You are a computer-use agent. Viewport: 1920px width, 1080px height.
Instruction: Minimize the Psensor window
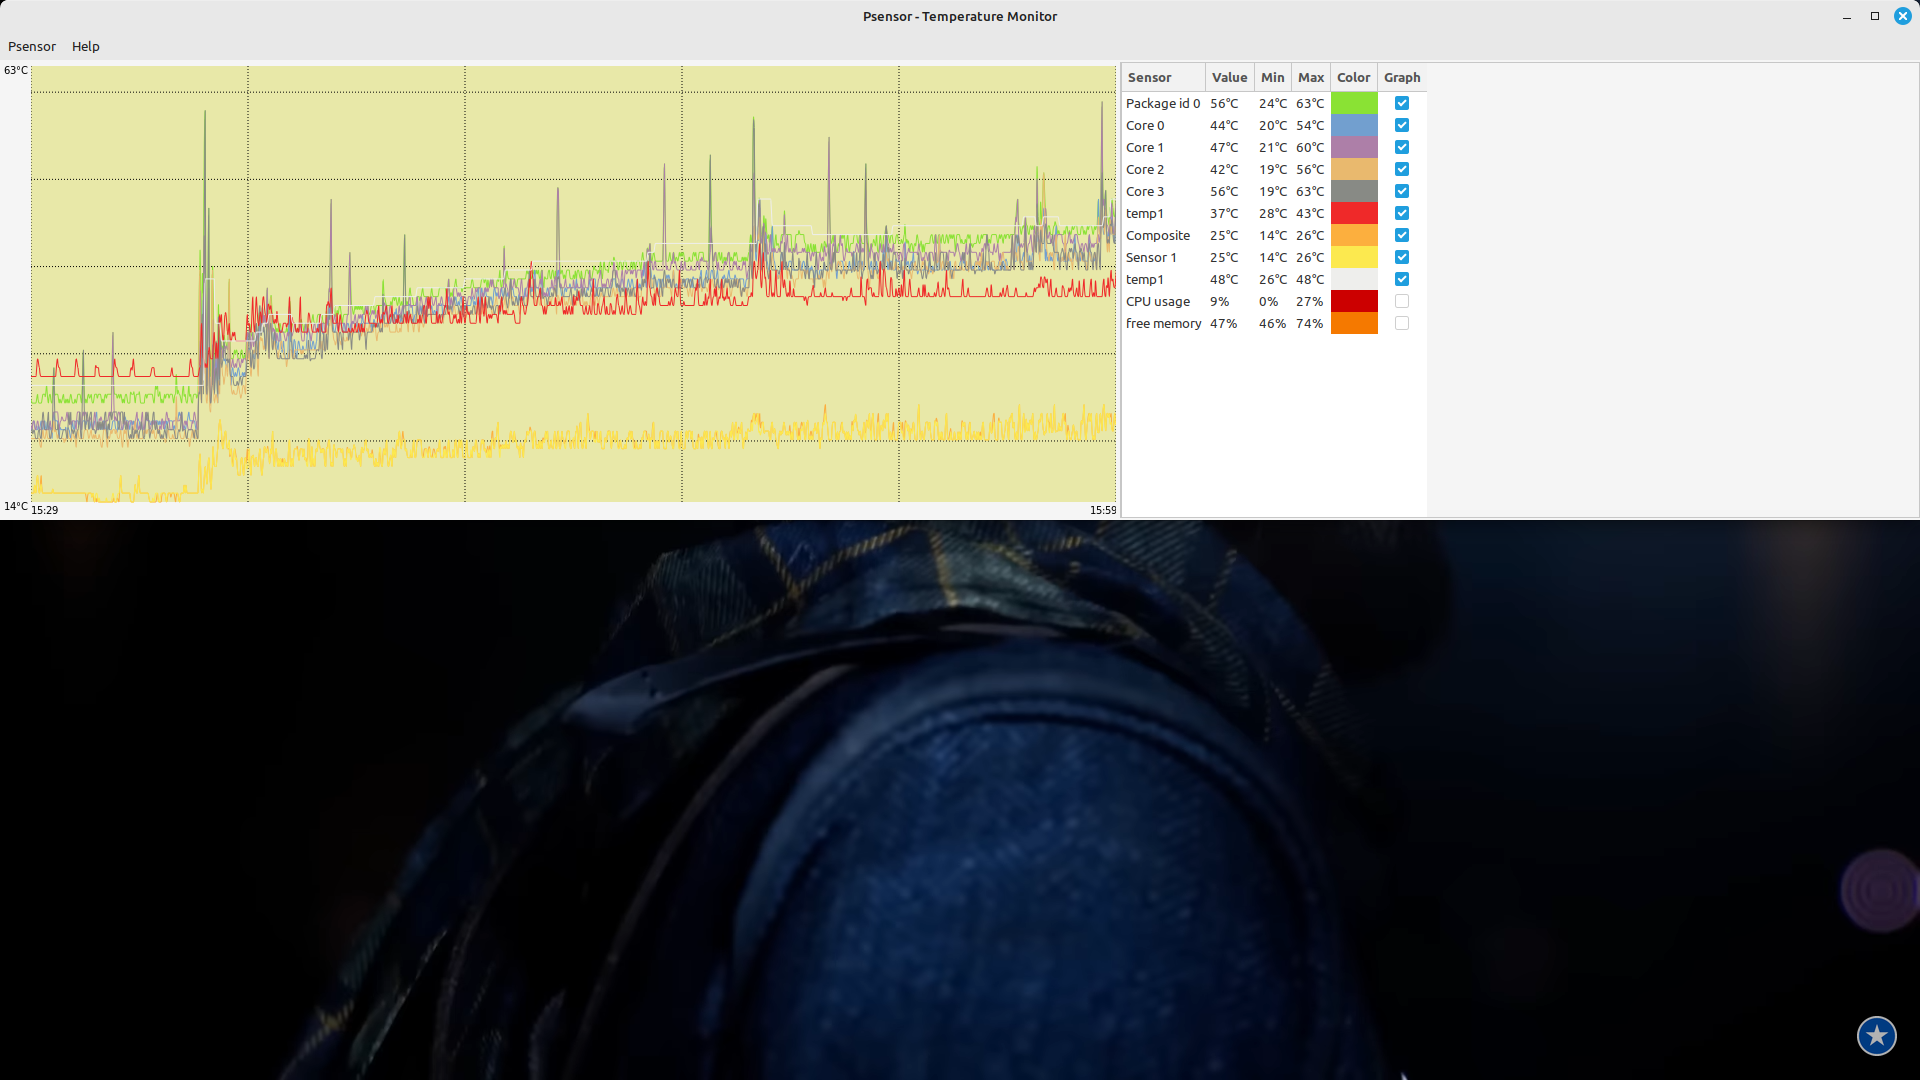click(1847, 16)
